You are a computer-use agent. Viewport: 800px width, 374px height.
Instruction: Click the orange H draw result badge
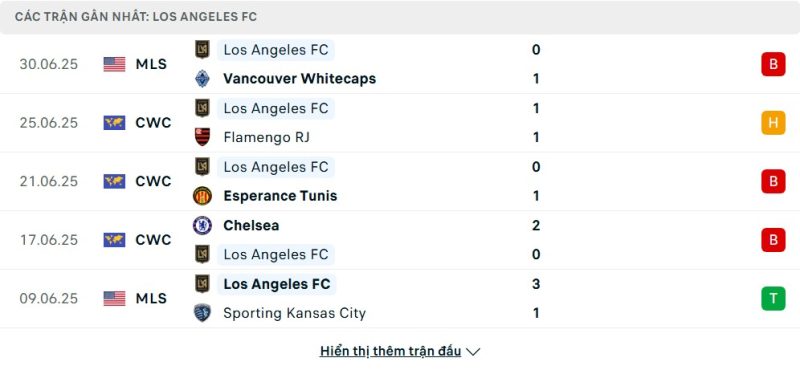click(x=773, y=122)
